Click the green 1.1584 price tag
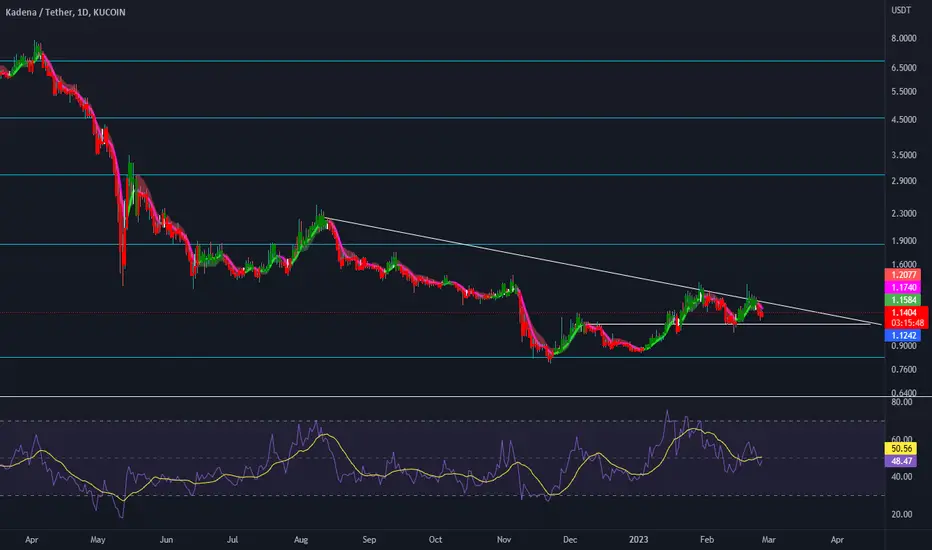The image size is (932, 550). tap(903, 300)
